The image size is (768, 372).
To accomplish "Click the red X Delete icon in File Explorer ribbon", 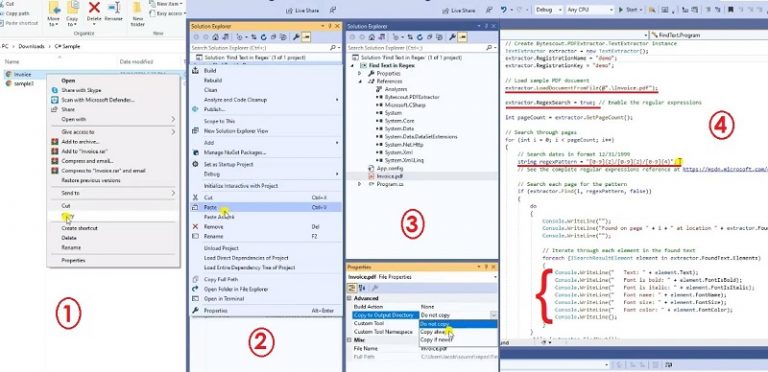I will tap(94, 8).
